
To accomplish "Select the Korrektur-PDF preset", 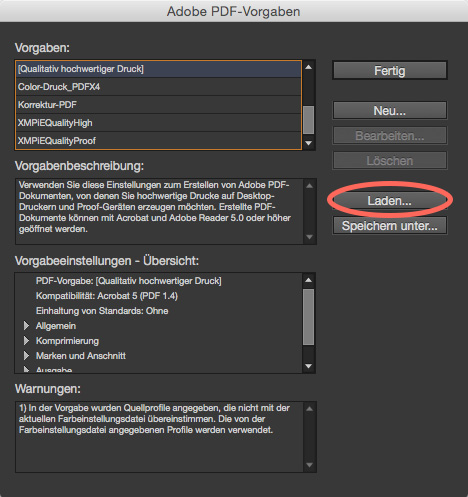I will pyautogui.click(x=159, y=105).
